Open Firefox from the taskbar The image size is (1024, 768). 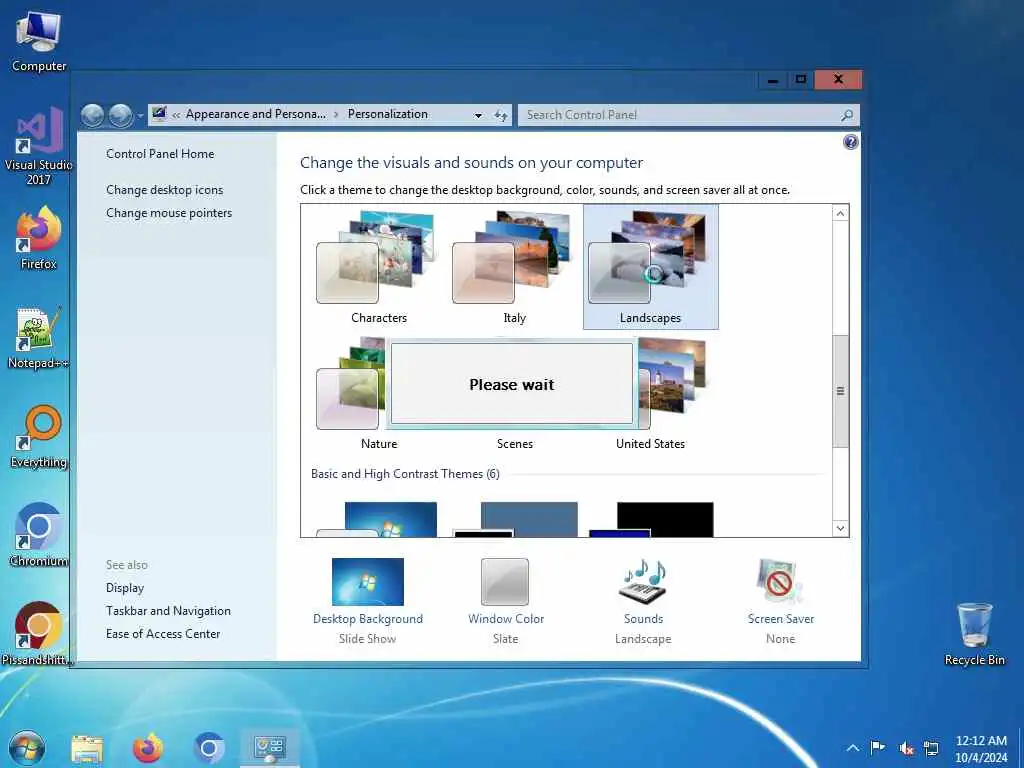(148, 748)
